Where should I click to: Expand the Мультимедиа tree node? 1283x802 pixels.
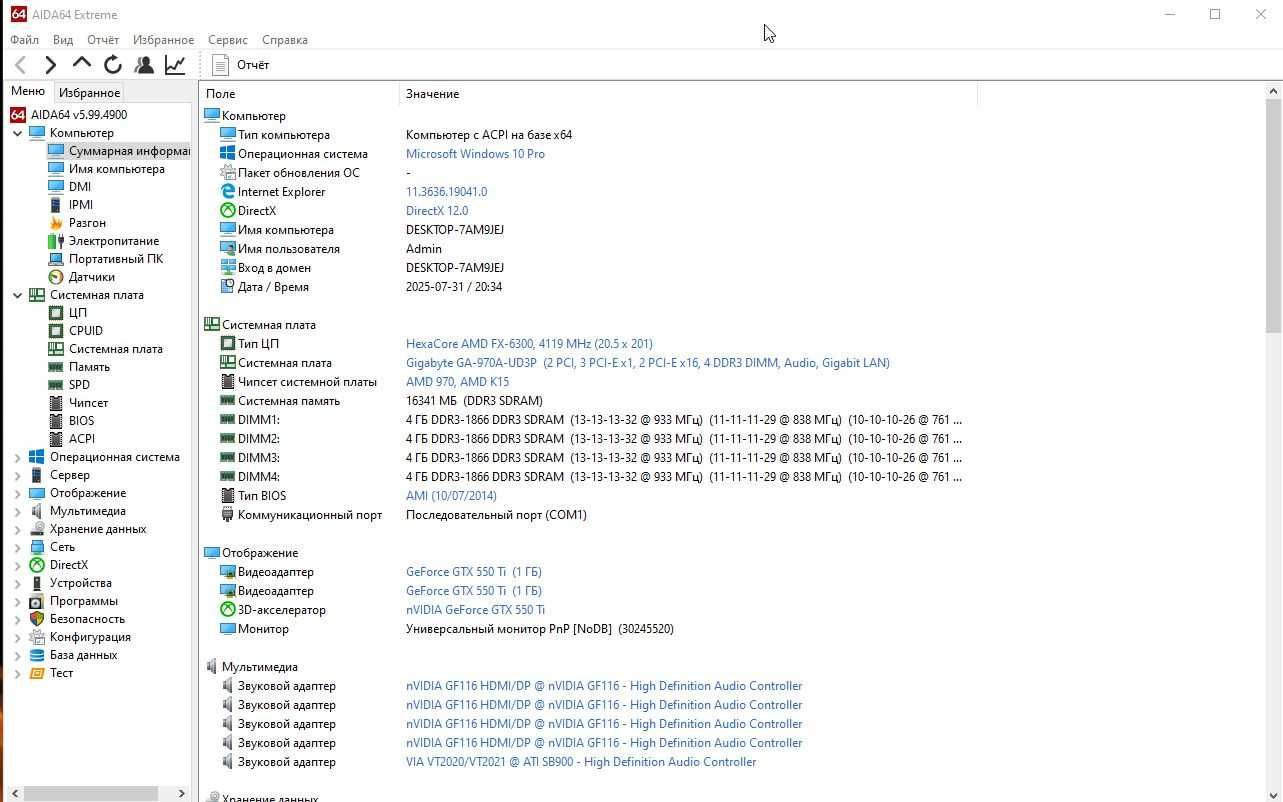[17, 511]
